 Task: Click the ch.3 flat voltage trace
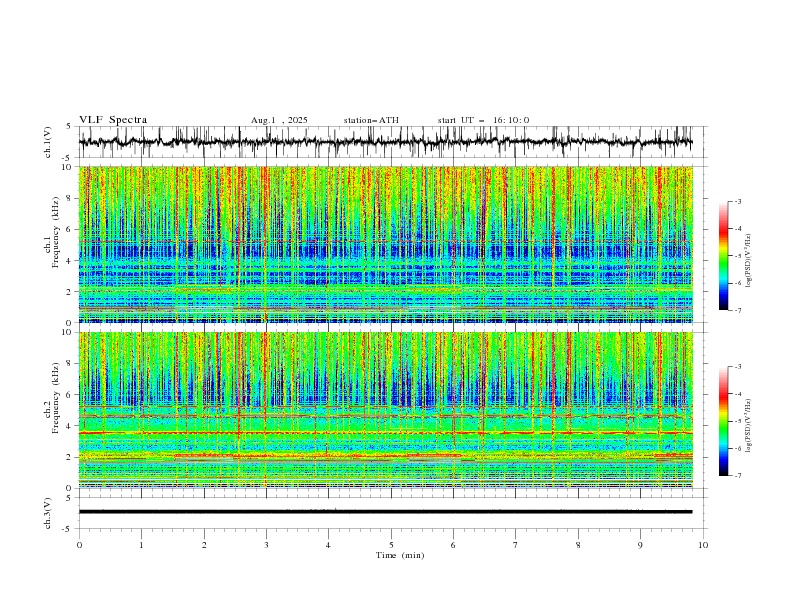(385, 512)
